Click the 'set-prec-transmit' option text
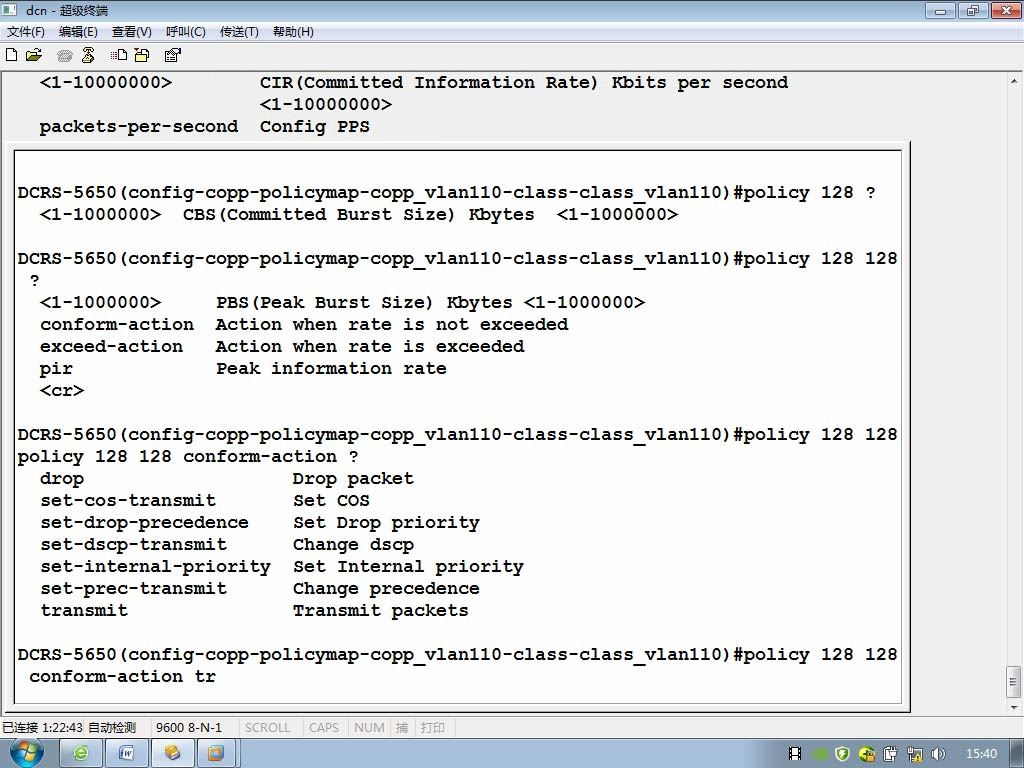This screenshot has width=1024, height=768. 133,588
